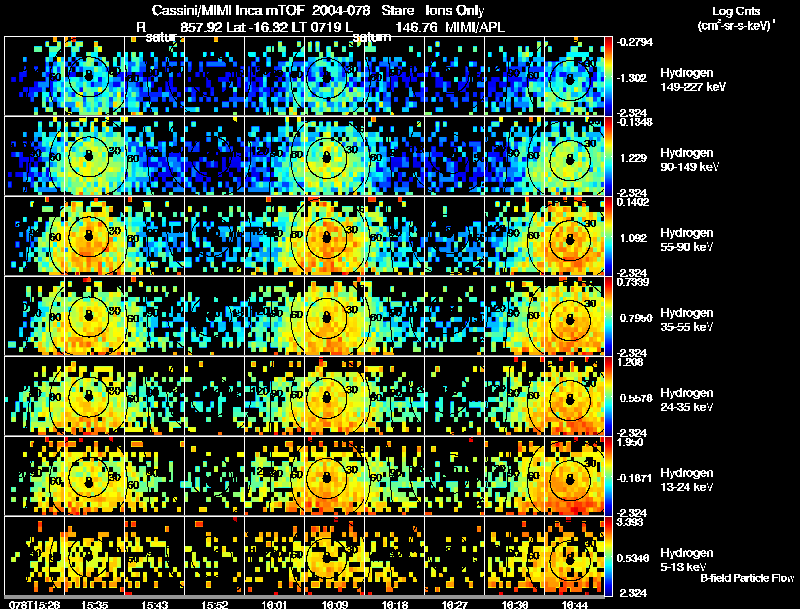
Task: Click the color scale bar beside Hydrogen 24-35 keV
Action: tap(608, 396)
